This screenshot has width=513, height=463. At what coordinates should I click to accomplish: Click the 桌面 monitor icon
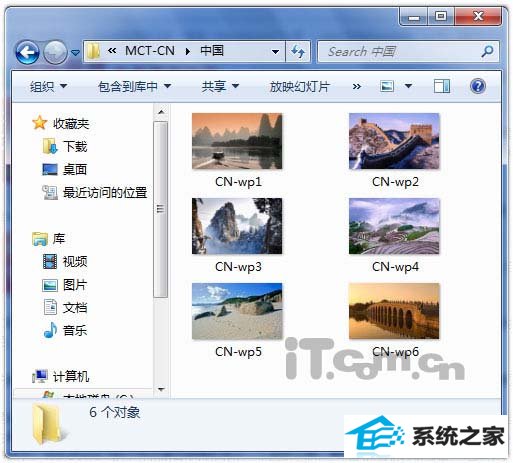click(50, 169)
